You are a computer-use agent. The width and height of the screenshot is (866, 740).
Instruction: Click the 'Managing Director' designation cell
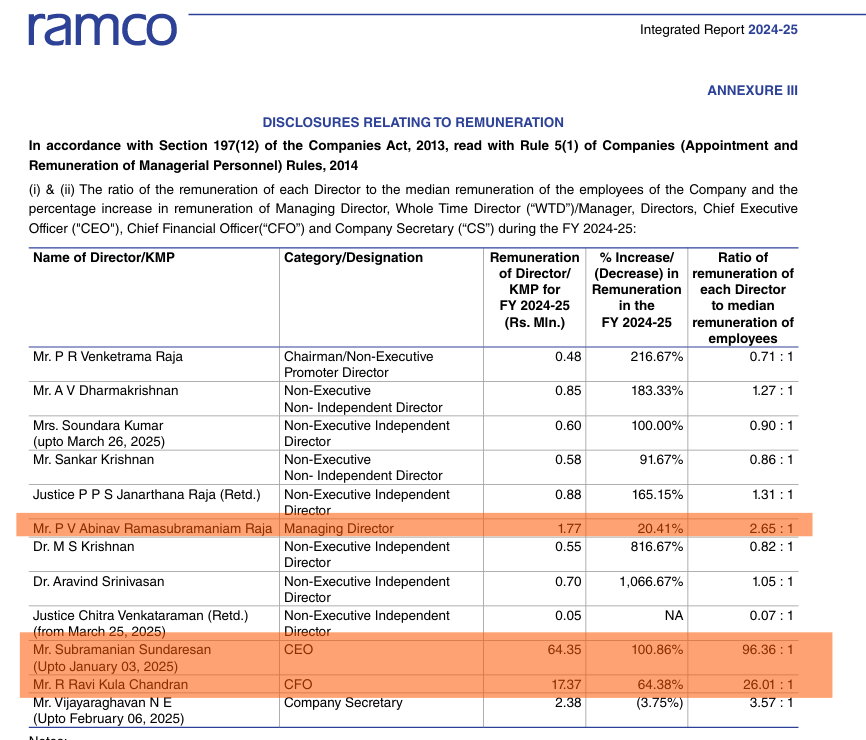click(x=339, y=528)
